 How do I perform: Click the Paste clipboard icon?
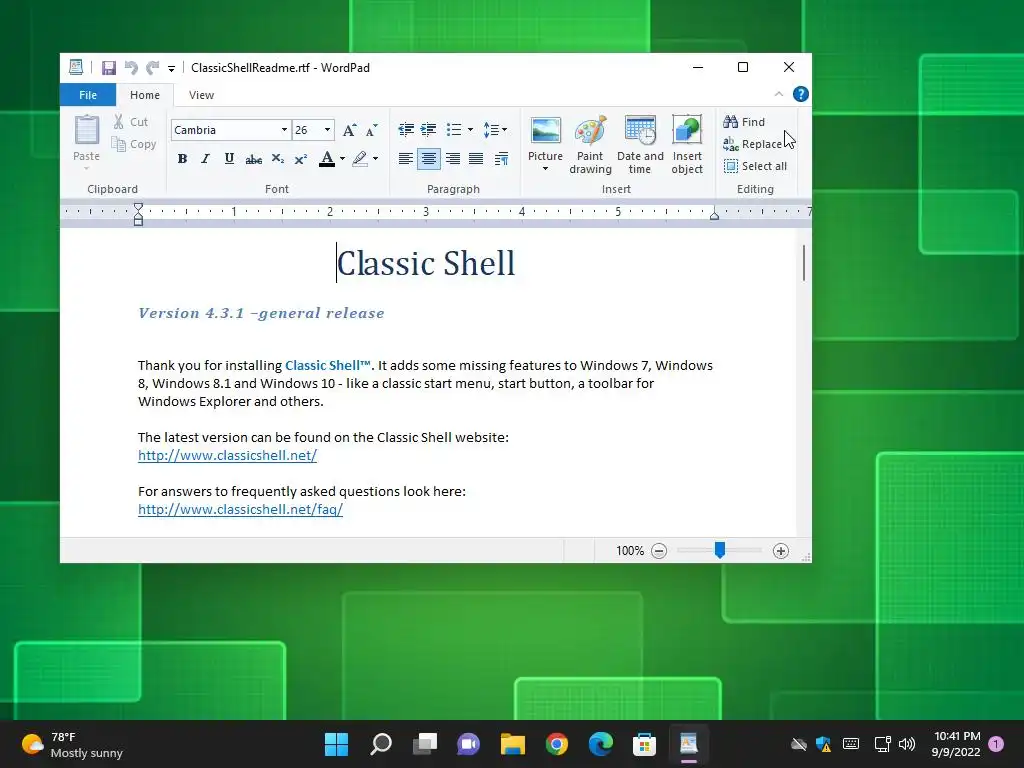click(86, 129)
